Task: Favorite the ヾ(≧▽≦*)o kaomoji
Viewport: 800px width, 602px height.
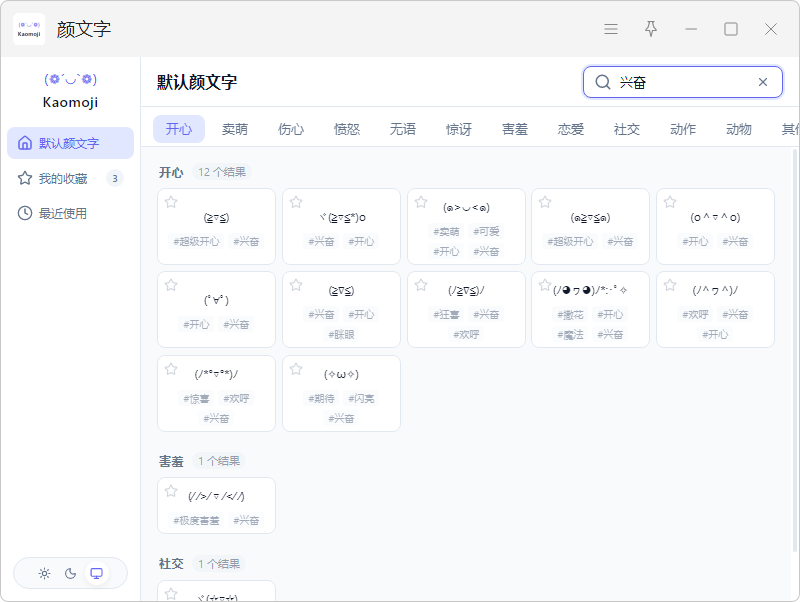Action: [296, 202]
